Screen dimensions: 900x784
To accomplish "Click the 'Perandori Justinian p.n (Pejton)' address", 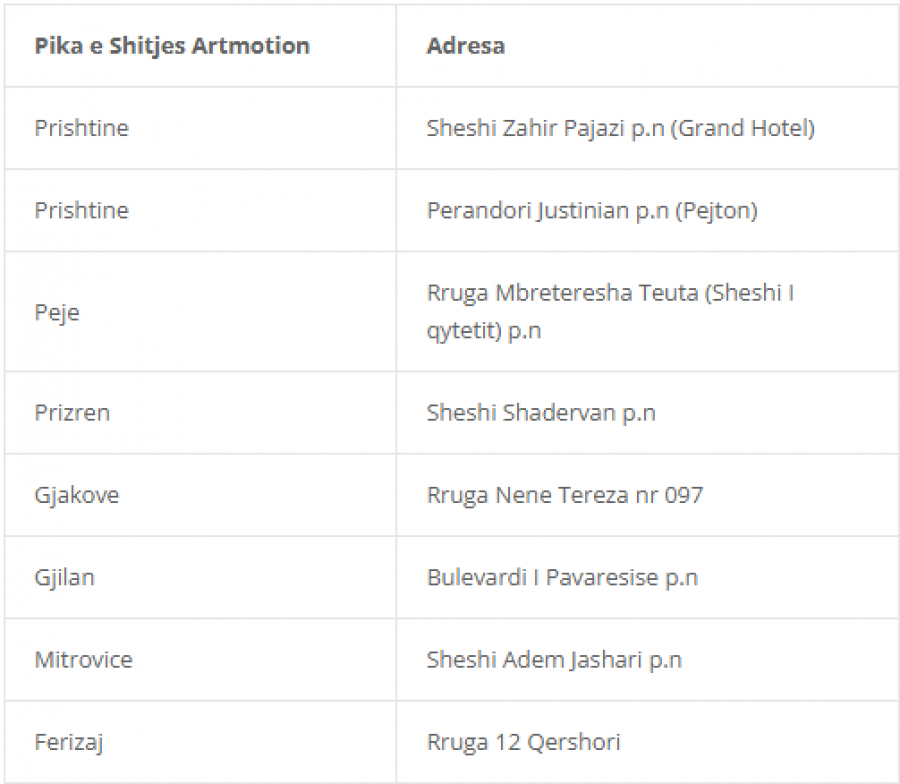I will (x=592, y=210).
